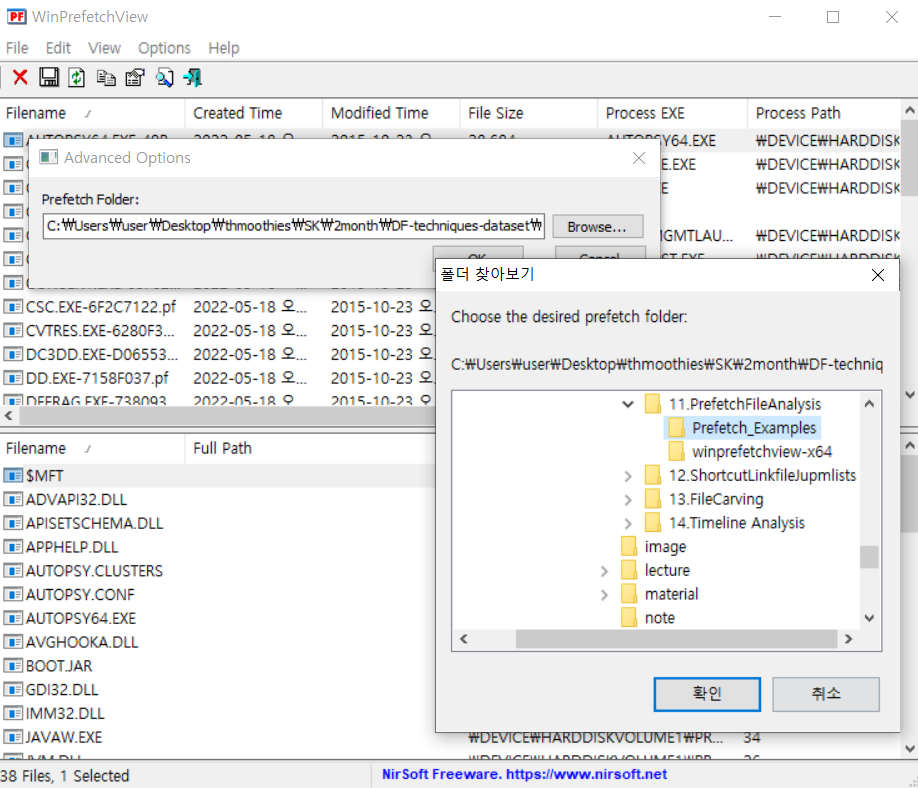Screen dimensions: 918x788
Task: Expand the 14.Timeline Analysis node
Action: (628, 523)
